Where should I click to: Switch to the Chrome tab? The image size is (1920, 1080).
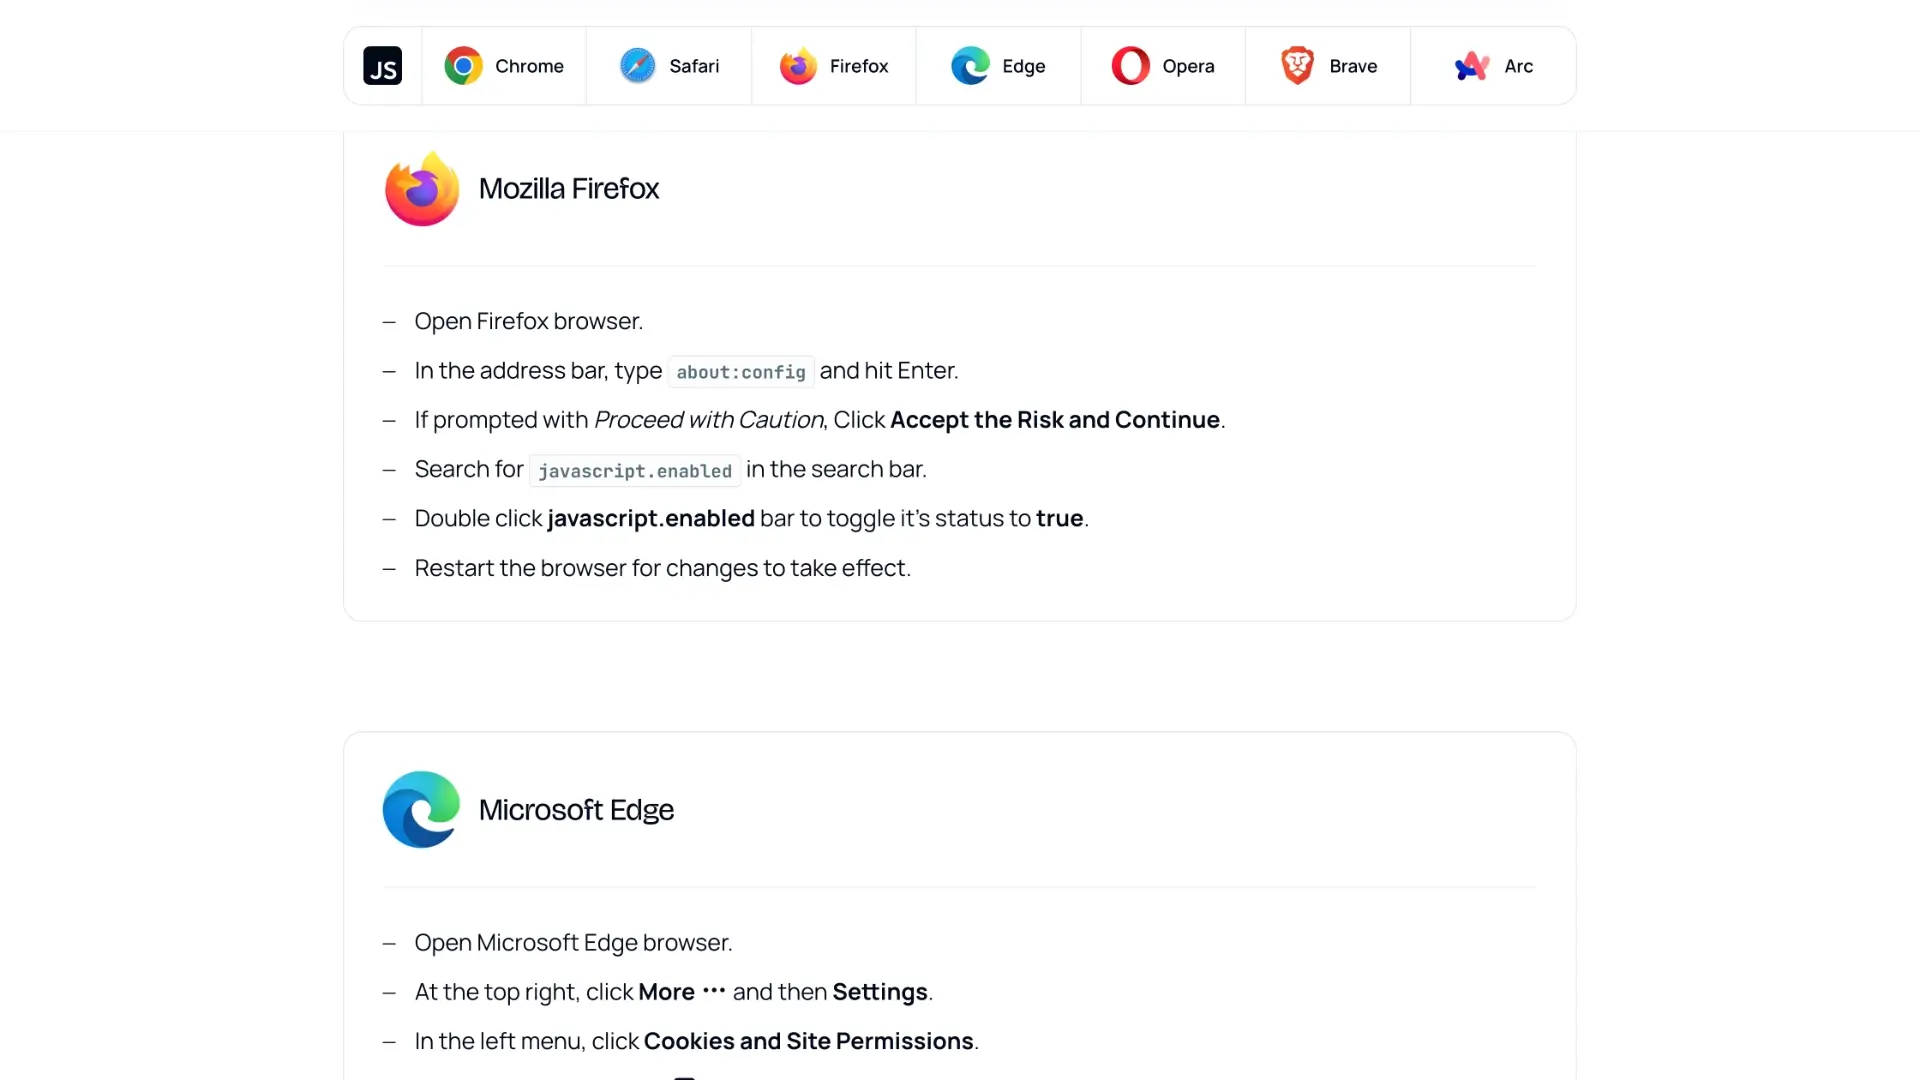point(529,66)
